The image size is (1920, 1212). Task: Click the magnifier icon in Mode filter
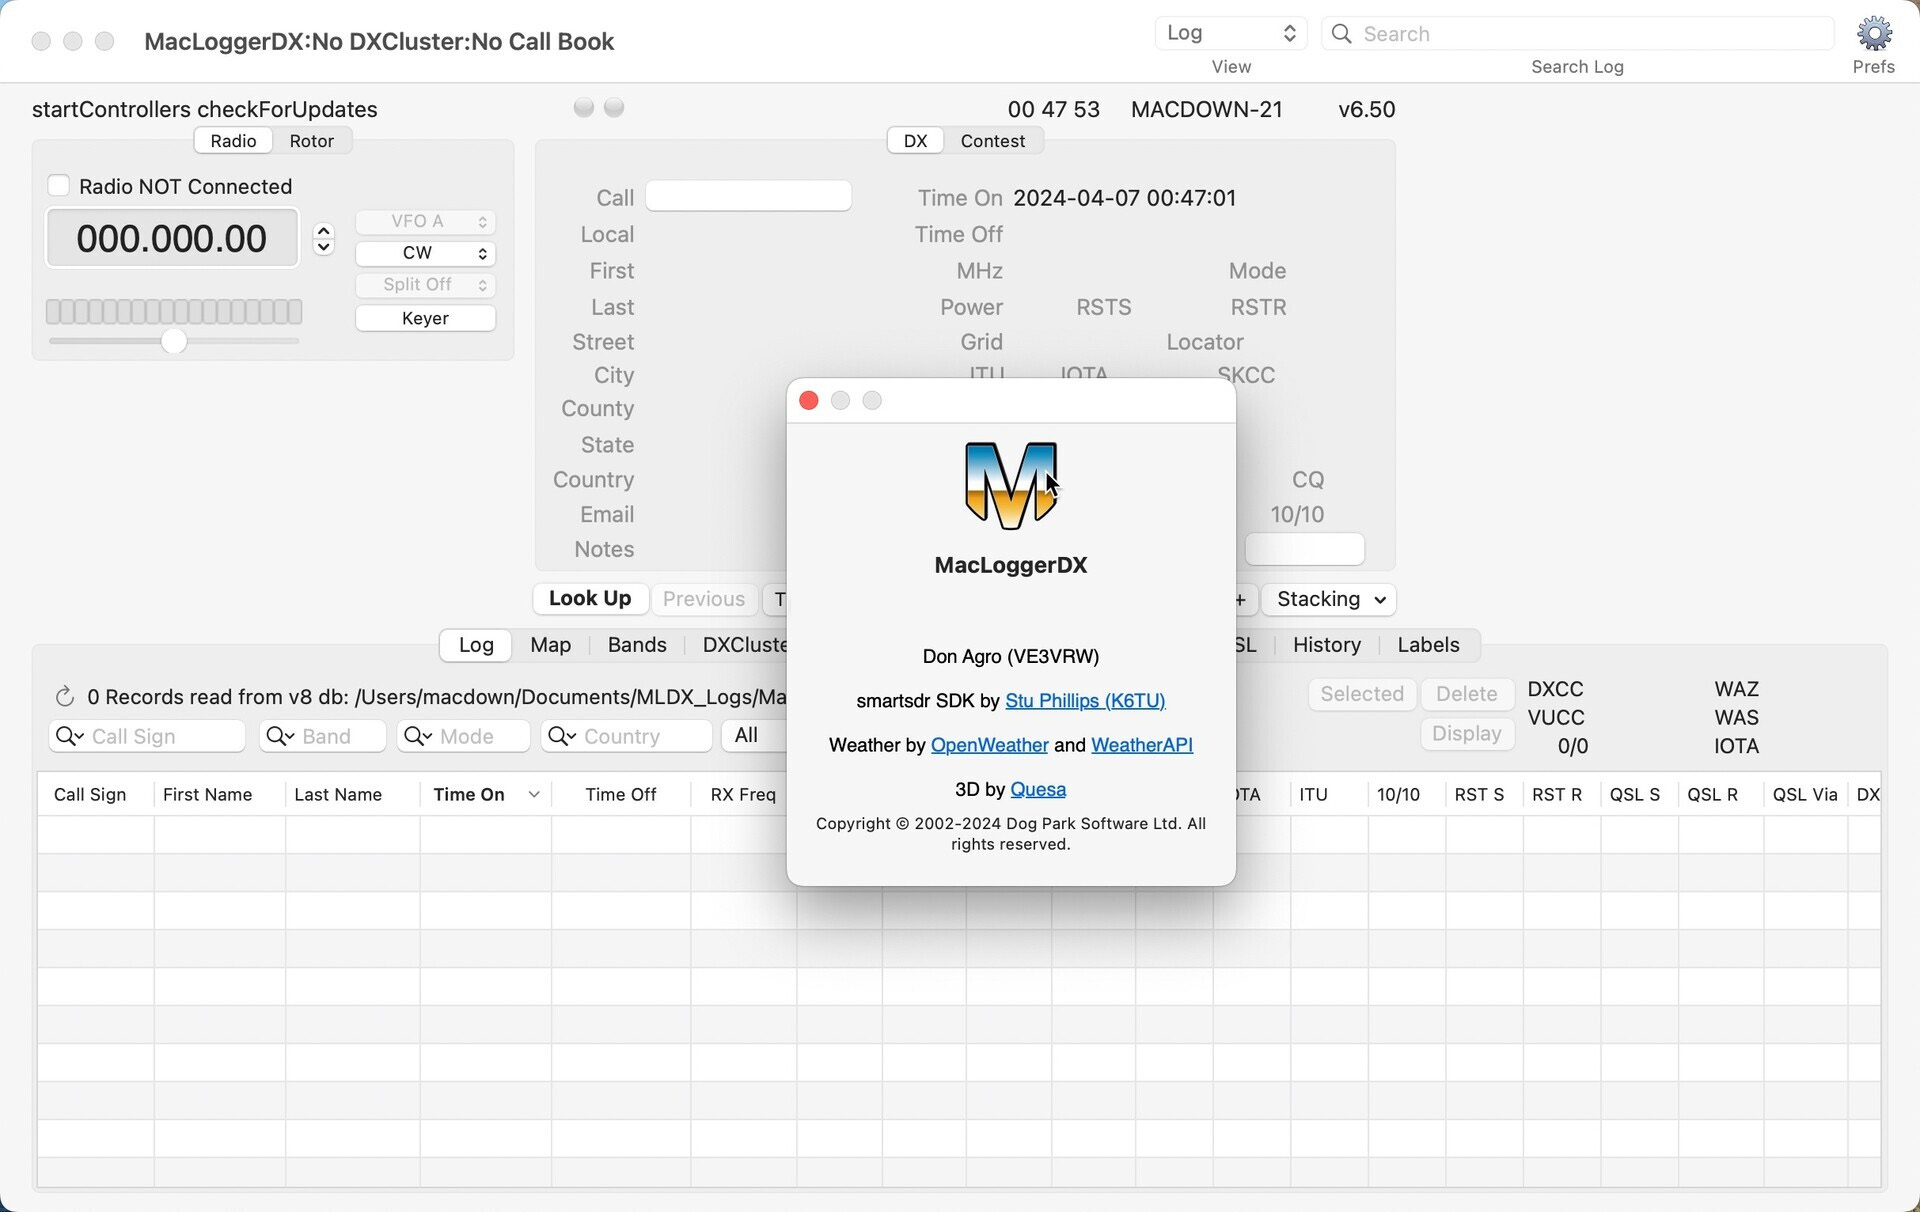(418, 736)
